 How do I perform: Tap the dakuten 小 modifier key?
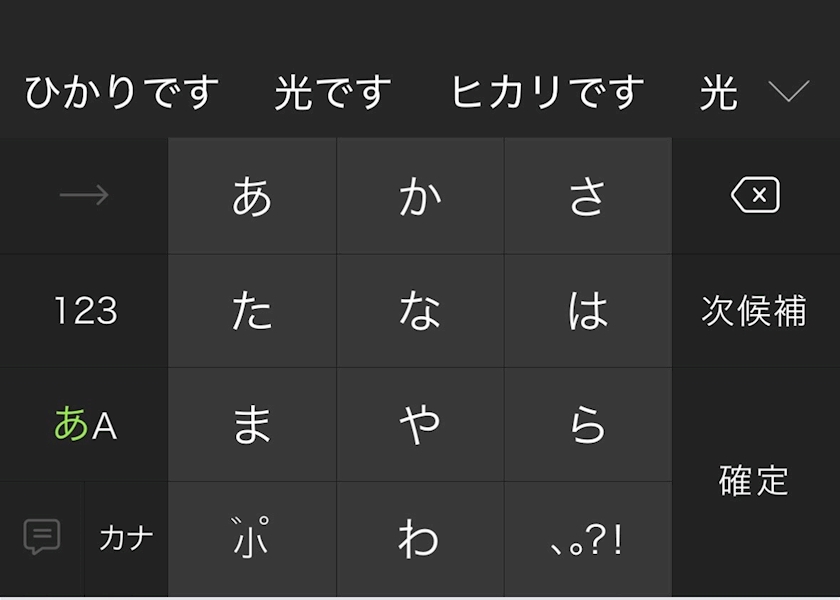[252, 538]
